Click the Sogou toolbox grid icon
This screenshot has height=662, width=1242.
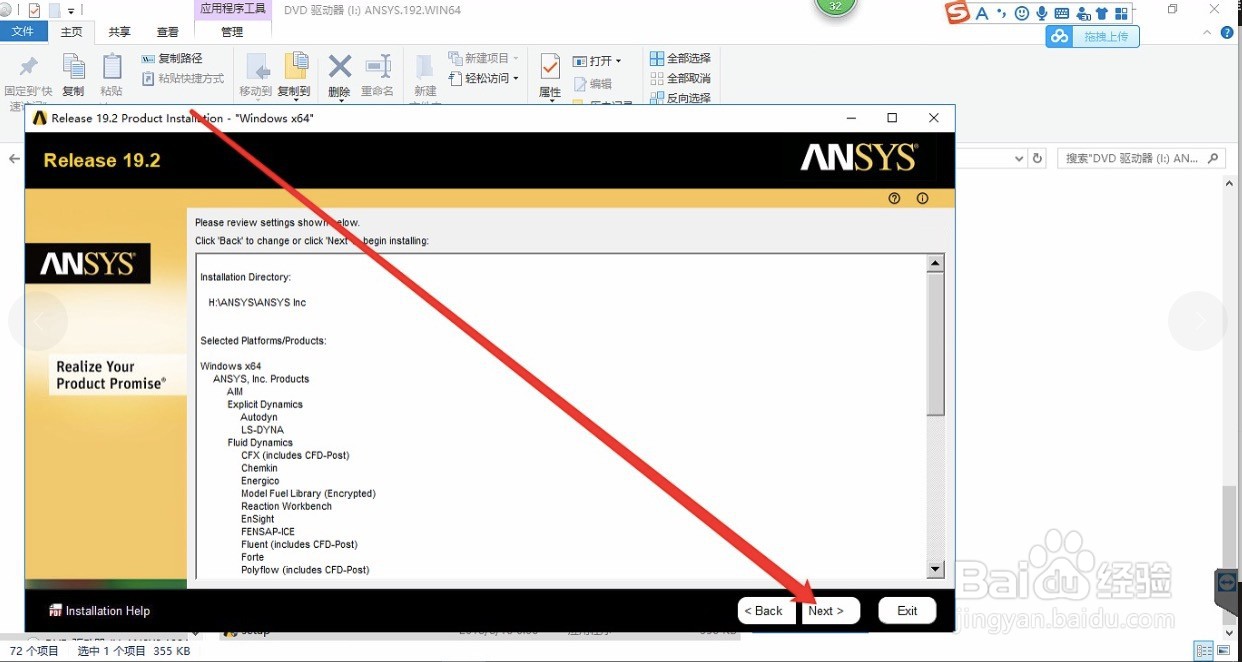point(1121,14)
